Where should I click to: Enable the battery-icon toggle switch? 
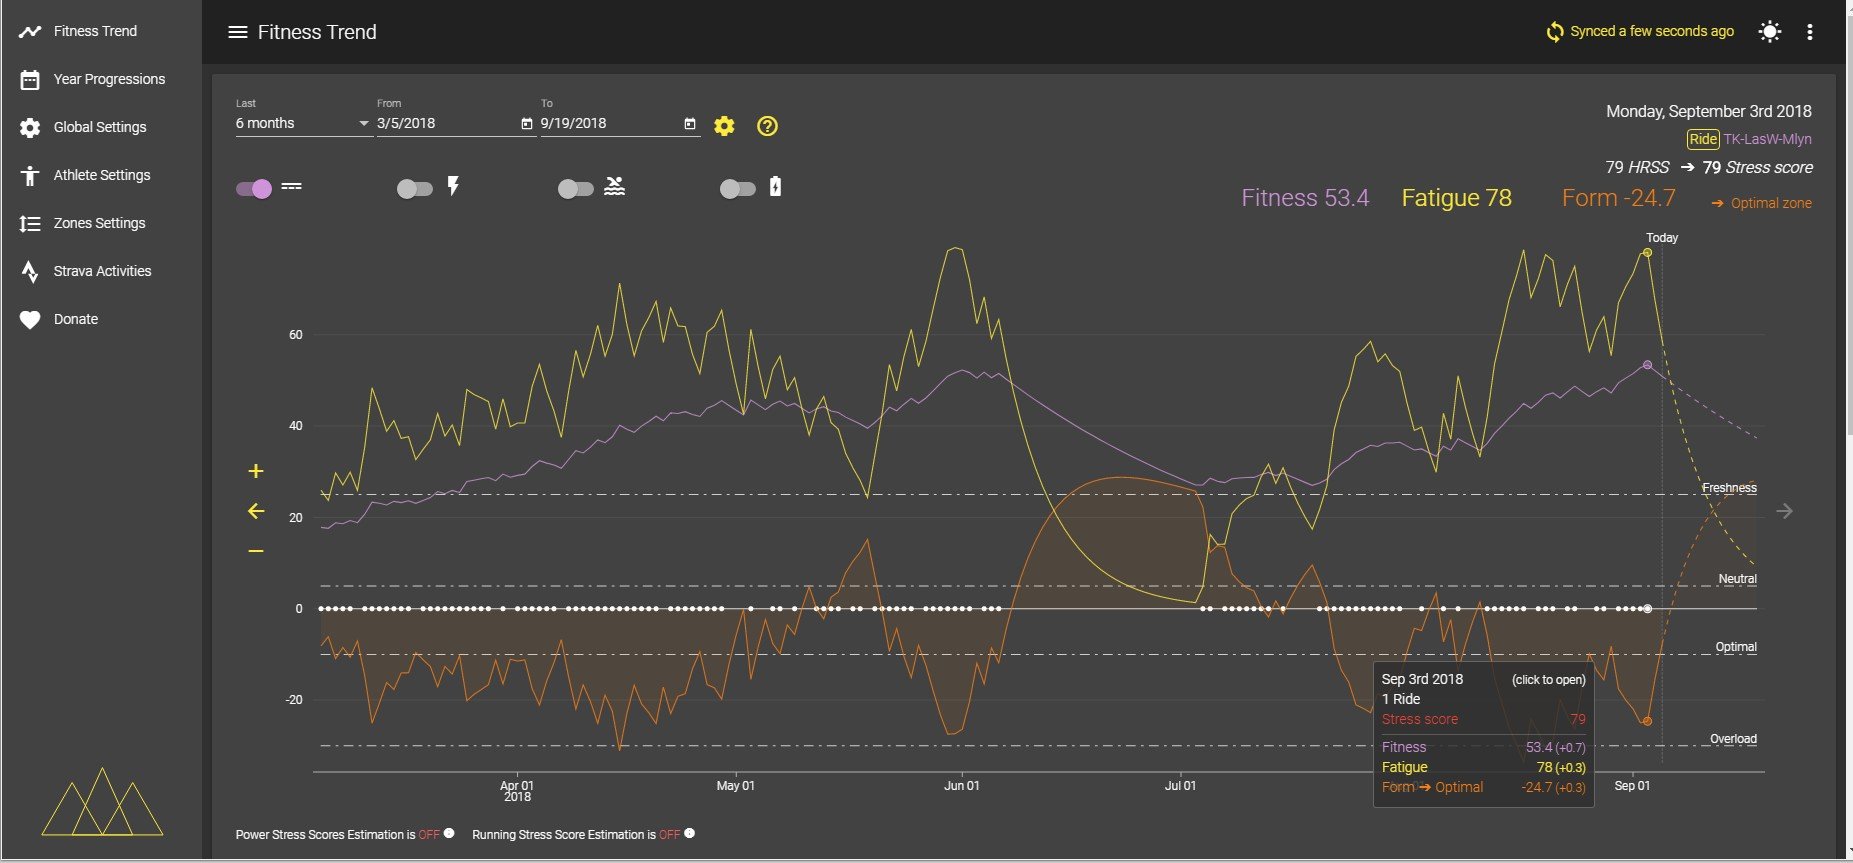pos(737,189)
